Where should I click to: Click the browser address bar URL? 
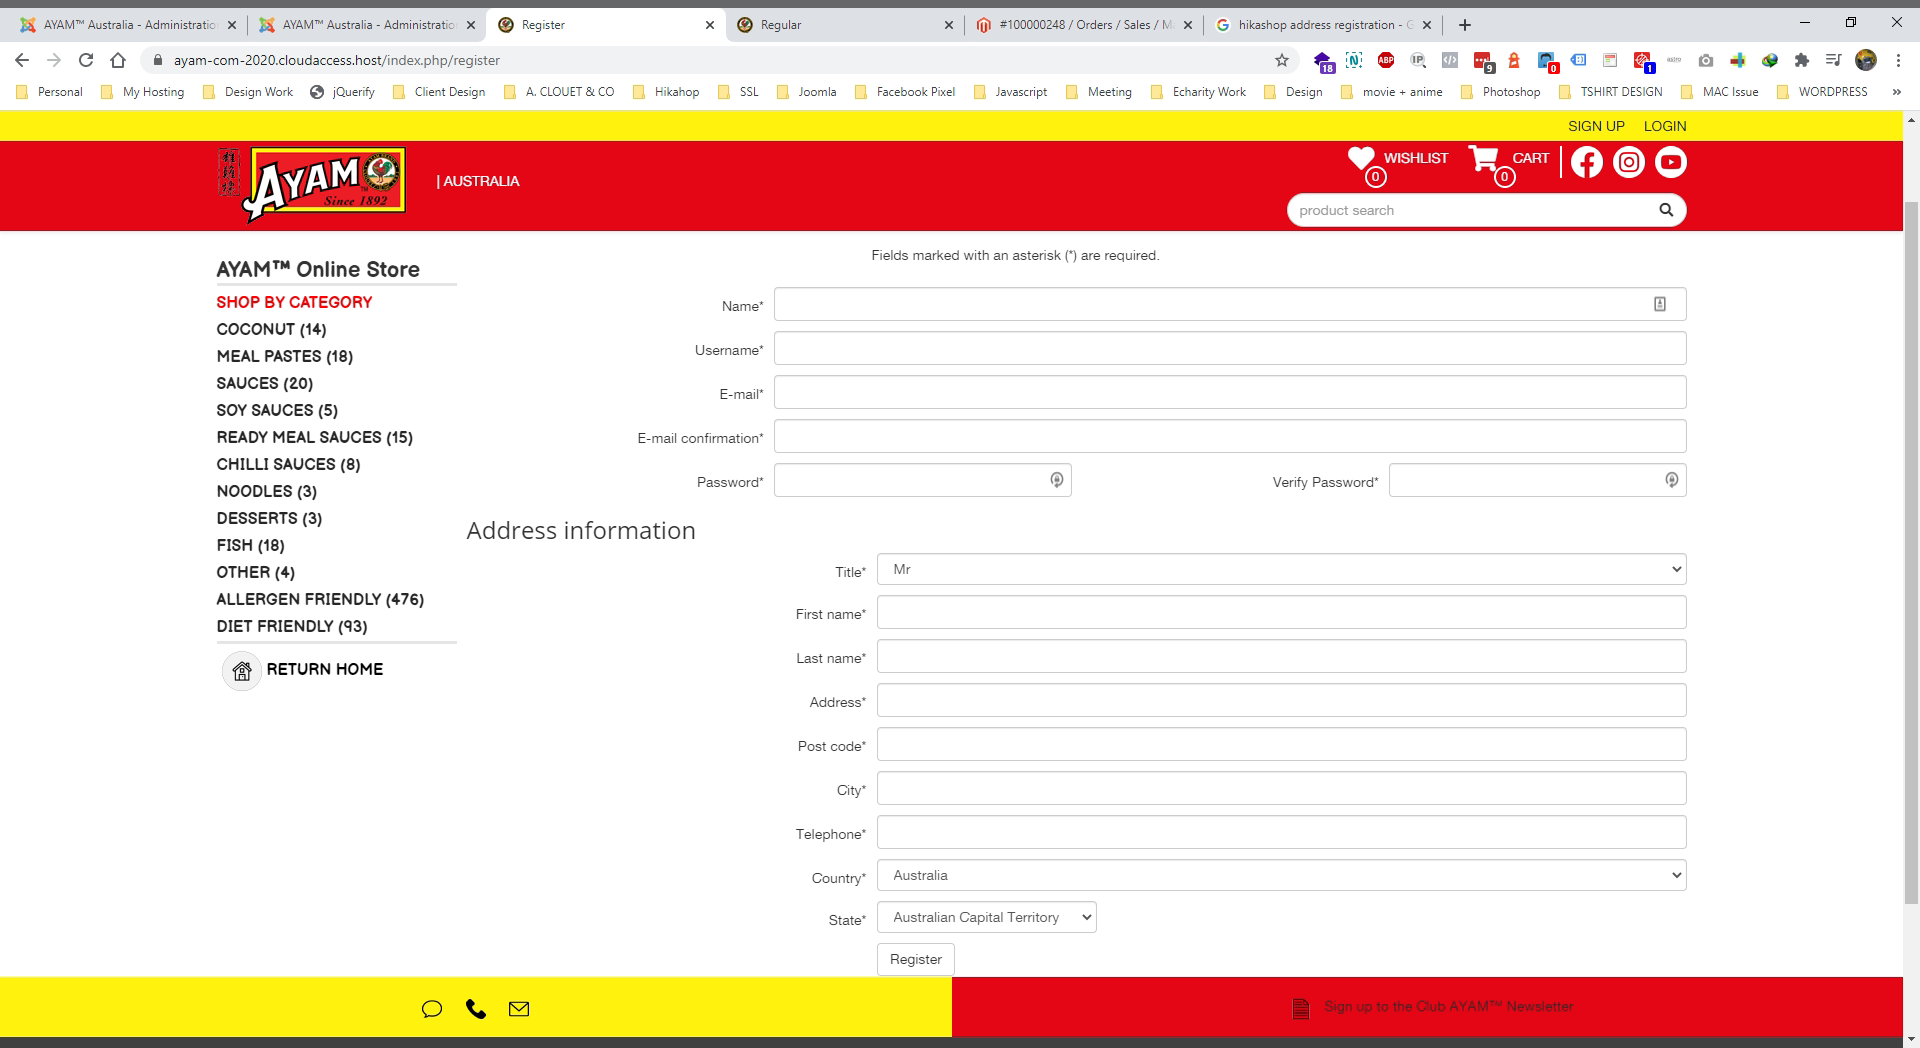(337, 60)
